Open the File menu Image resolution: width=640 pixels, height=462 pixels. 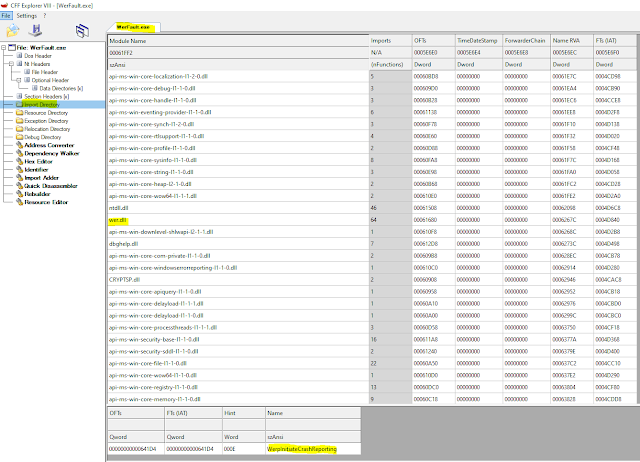[x=6, y=16]
